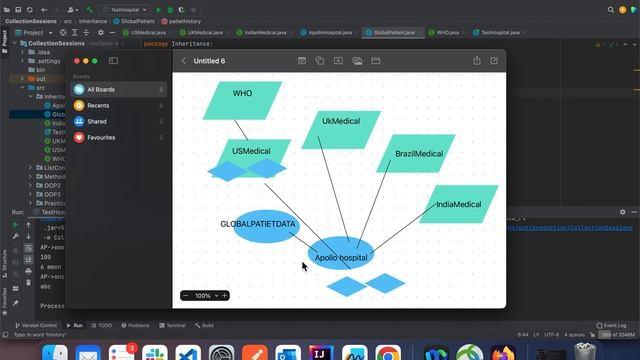The width and height of the screenshot is (640, 360).
Task: Select All Boards in Freeform sidebar
Action: coord(119,89)
